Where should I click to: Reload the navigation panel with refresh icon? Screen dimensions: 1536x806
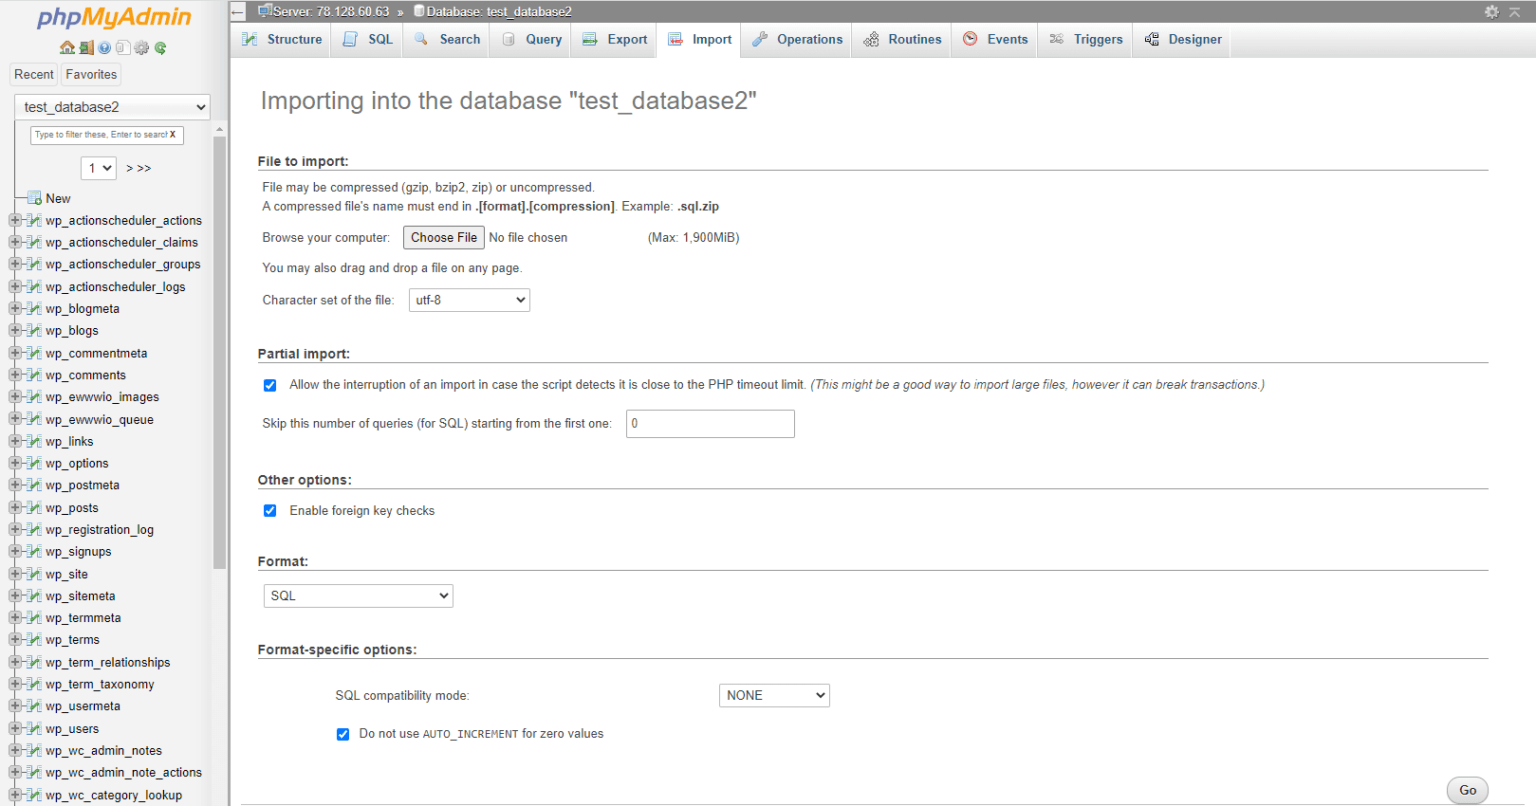[160, 47]
